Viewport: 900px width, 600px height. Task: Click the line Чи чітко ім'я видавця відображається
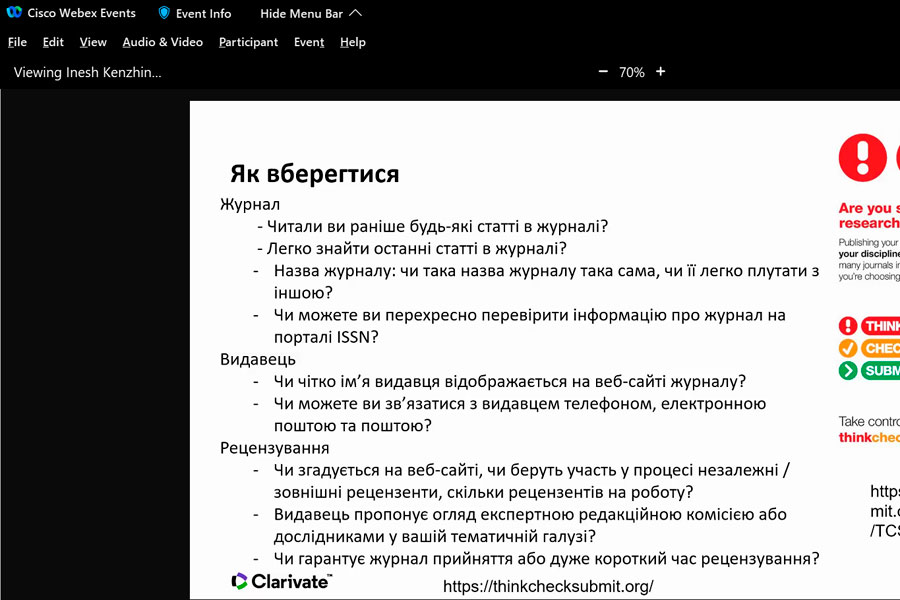click(510, 381)
